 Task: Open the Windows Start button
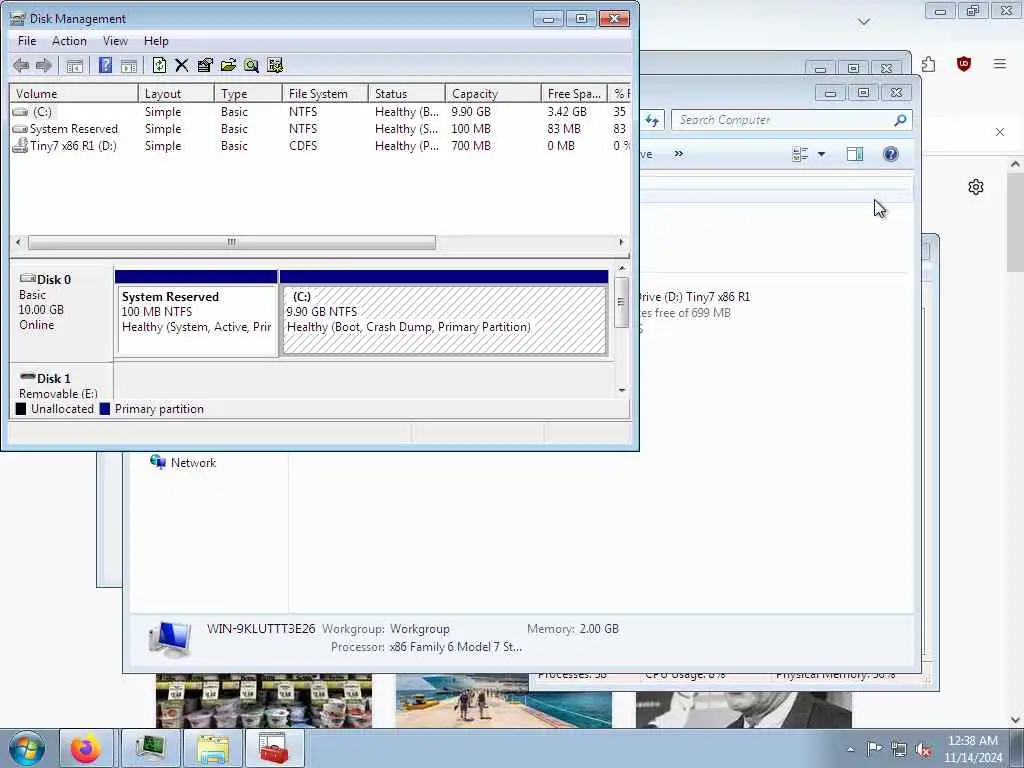27,748
